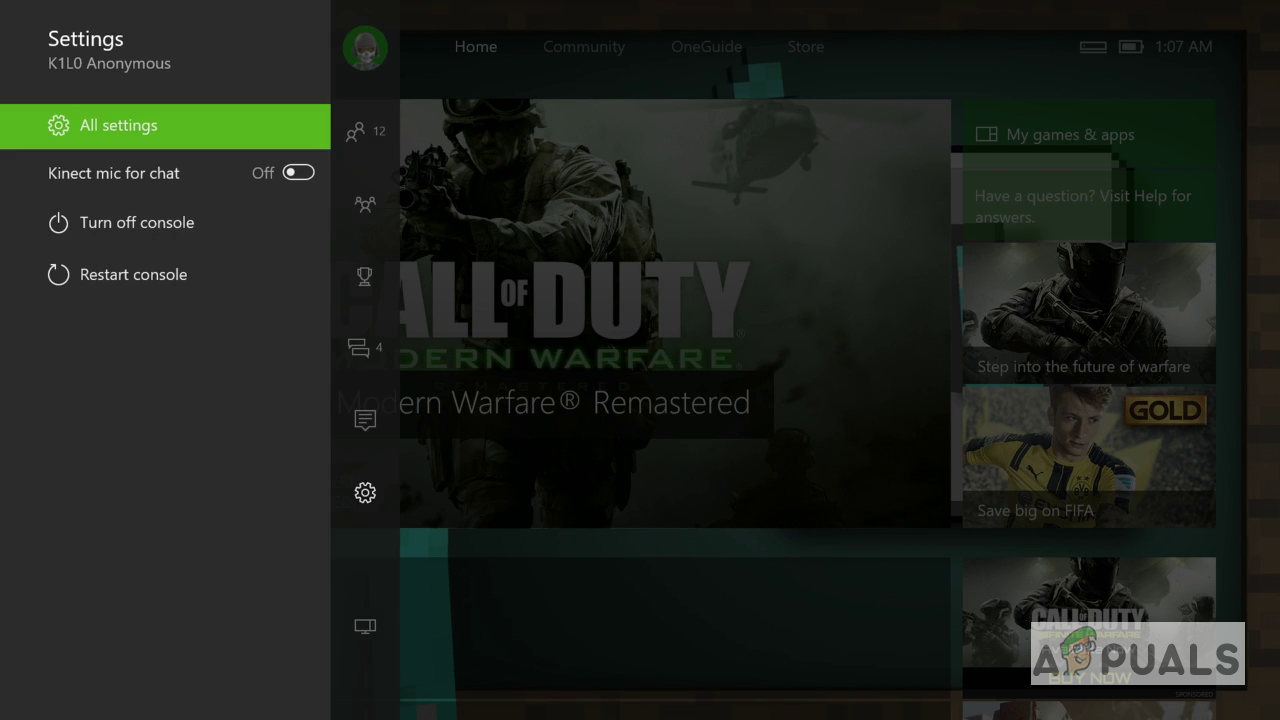Open Save big on FIFA tile
The image size is (1280, 720).
pyautogui.click(x=1089, y=457)
